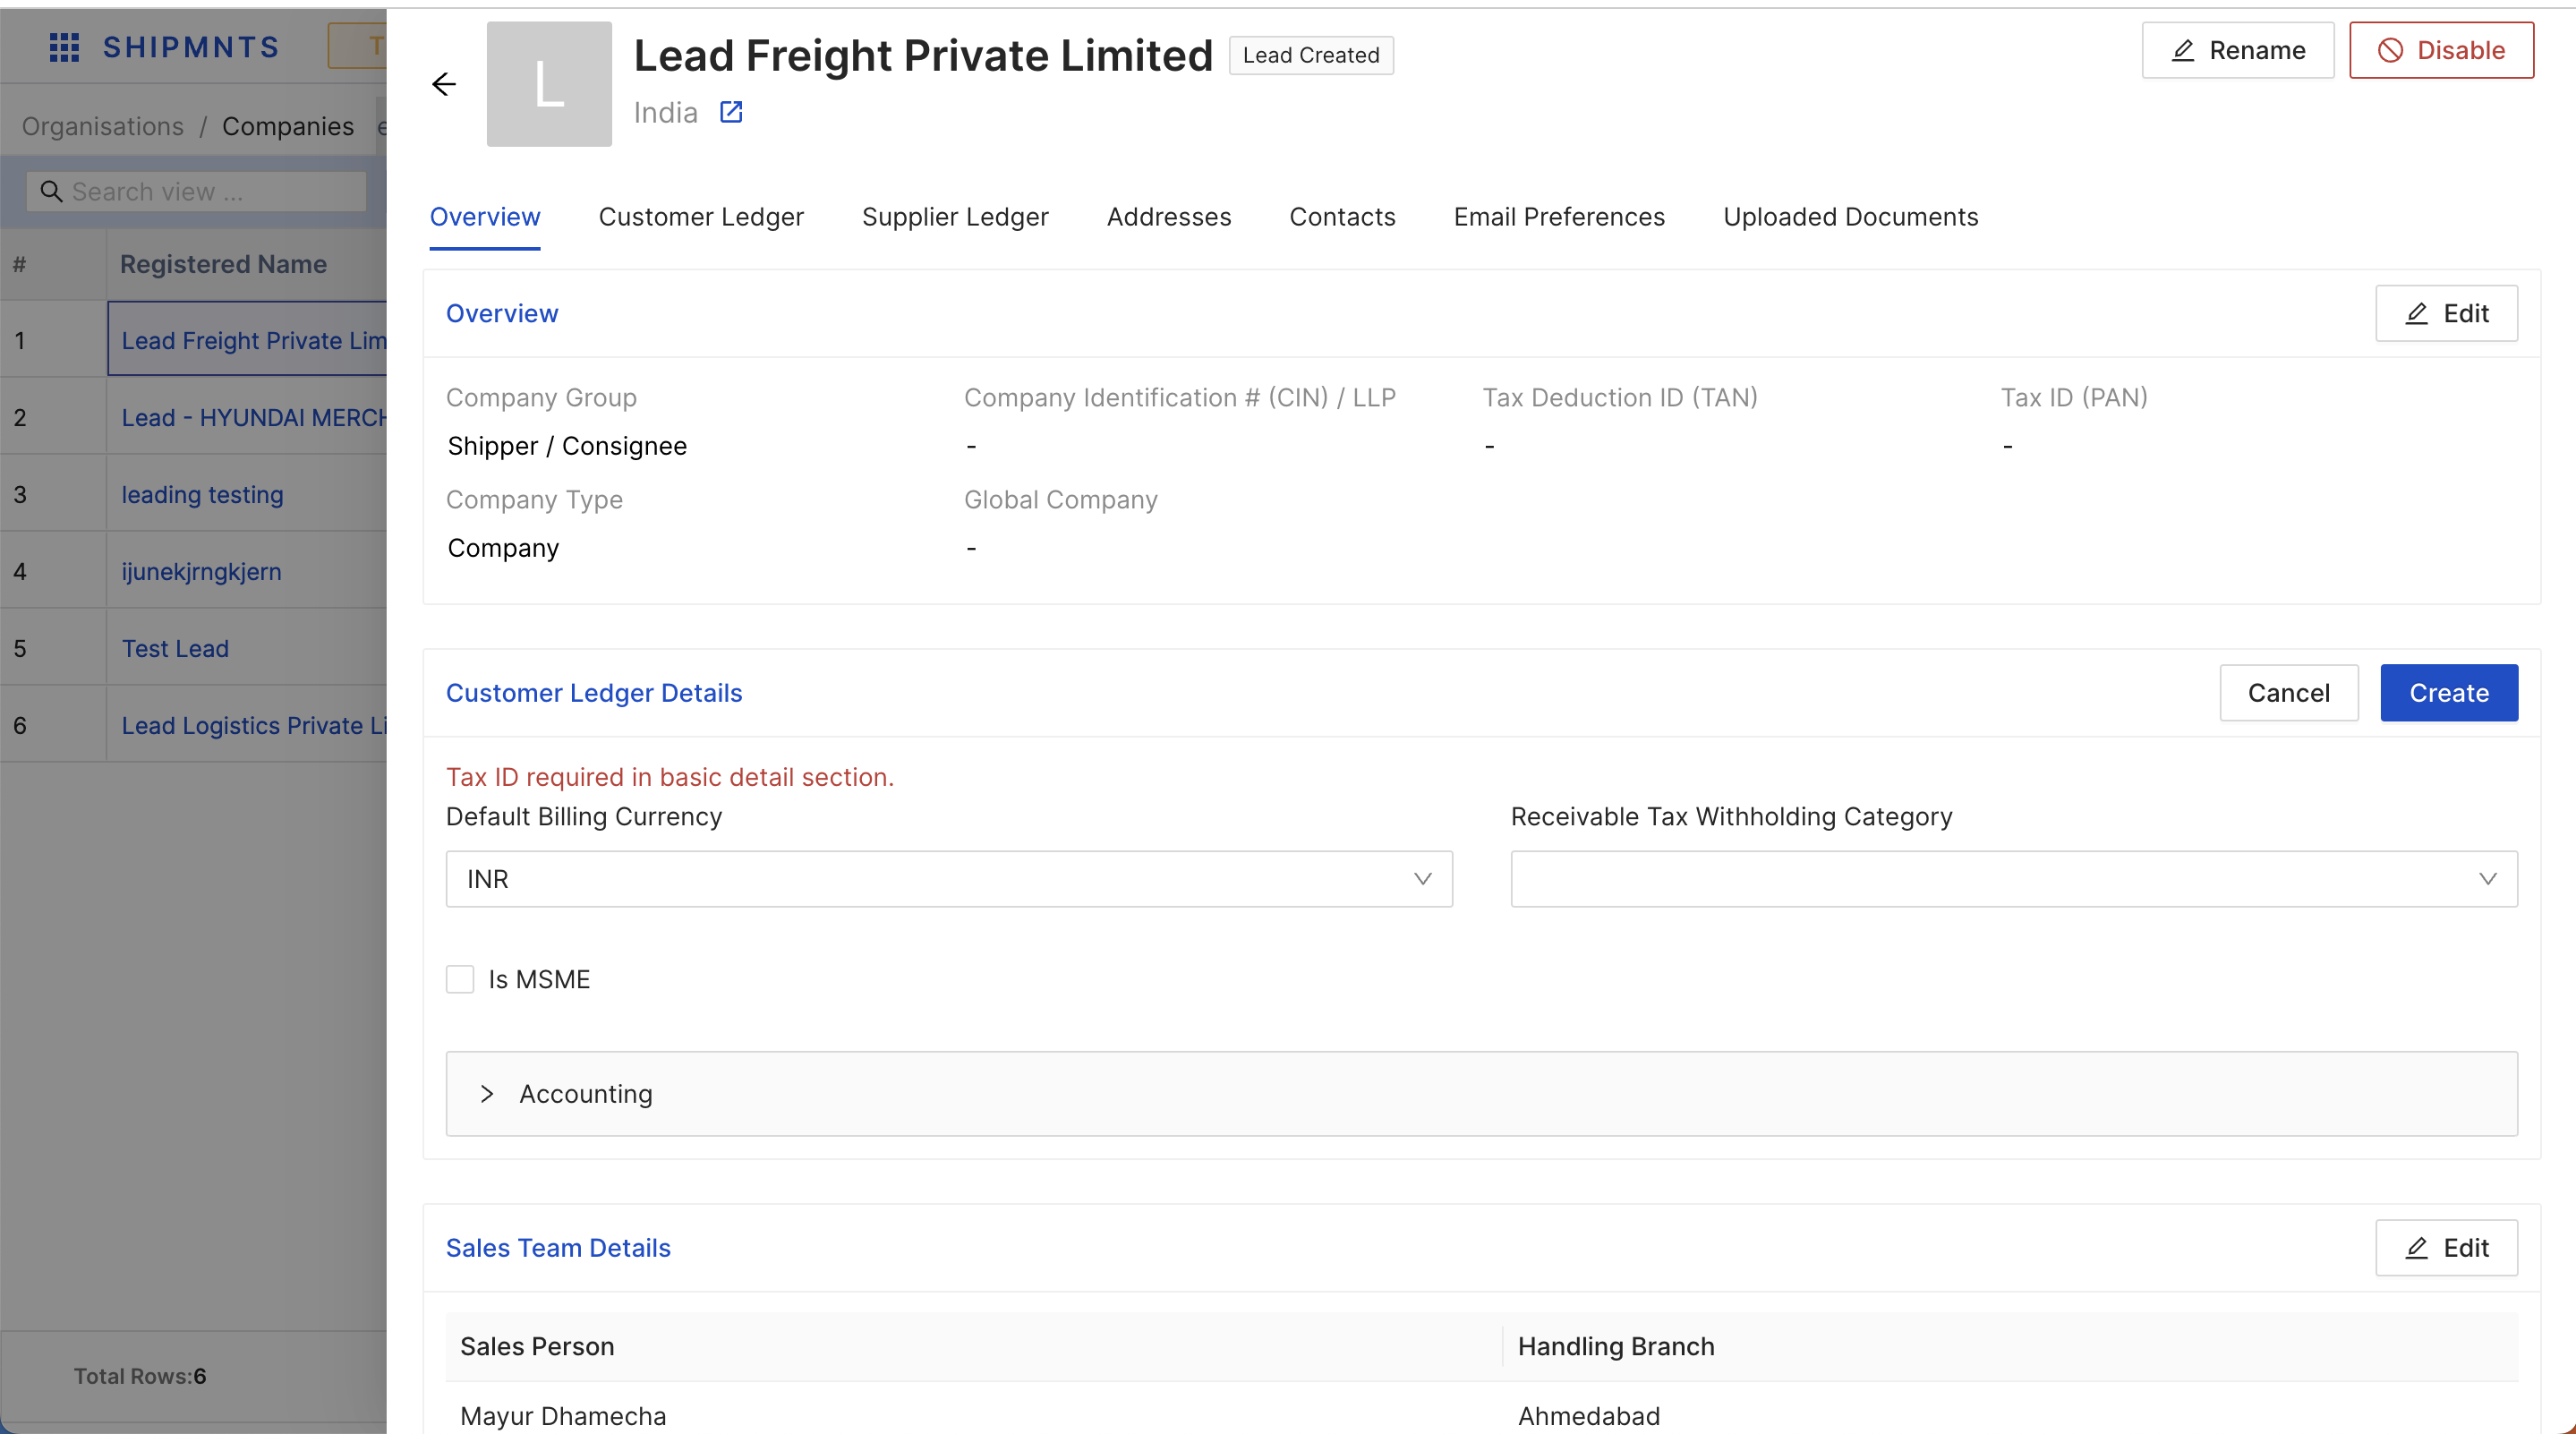Viewport: 2576px width, 1434px height.
Task: Click the Rename button
Action: (x=2237, y=50)
